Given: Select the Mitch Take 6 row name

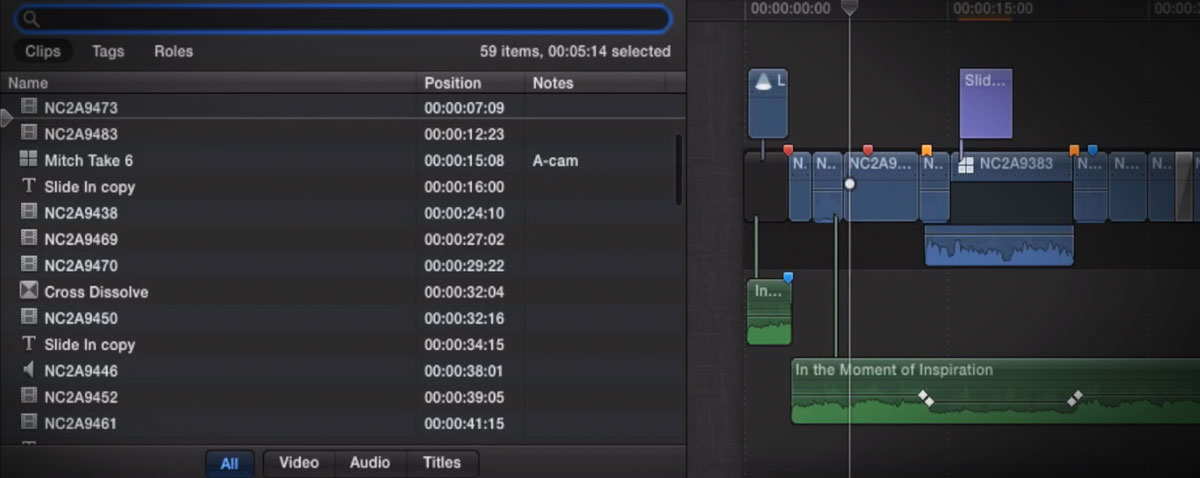Looking at the screenshot, I should 89,160.
